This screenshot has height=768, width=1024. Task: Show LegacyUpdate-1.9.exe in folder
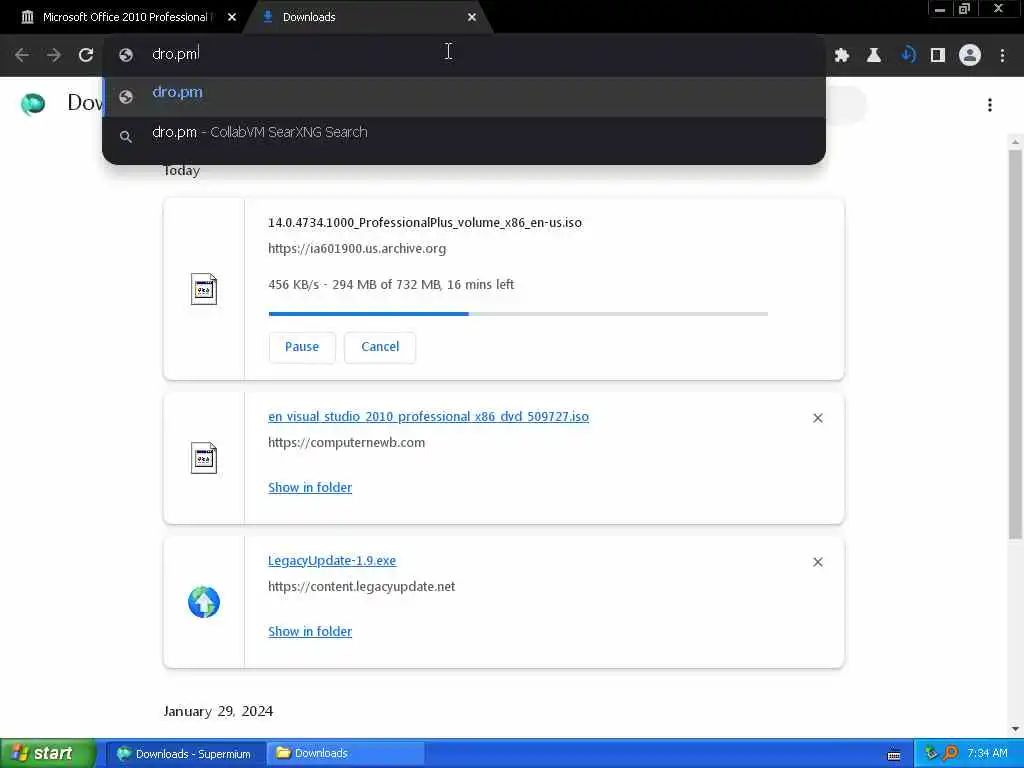point(310,632)
